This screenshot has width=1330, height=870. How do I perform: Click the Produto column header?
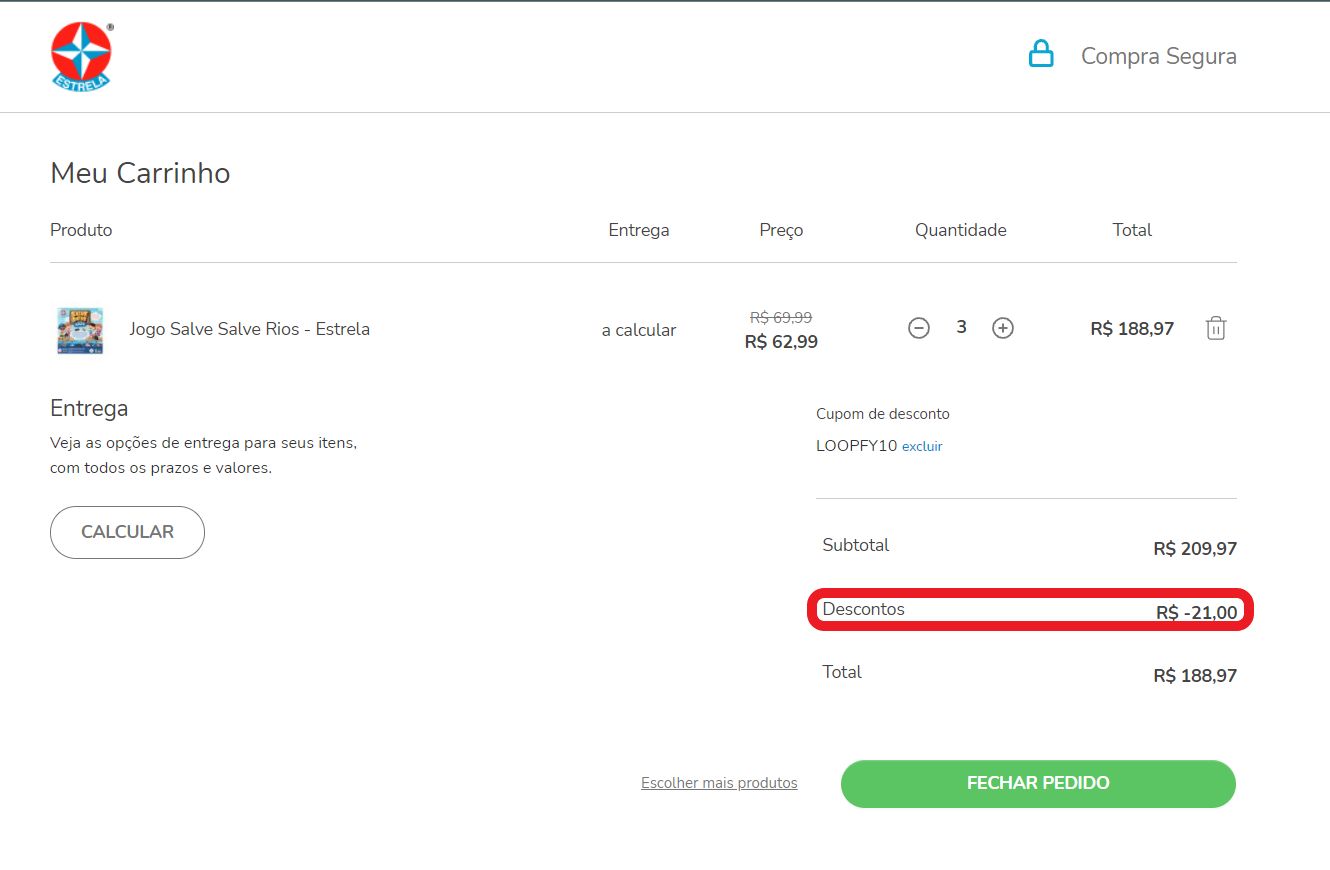[x=81, y=230]
